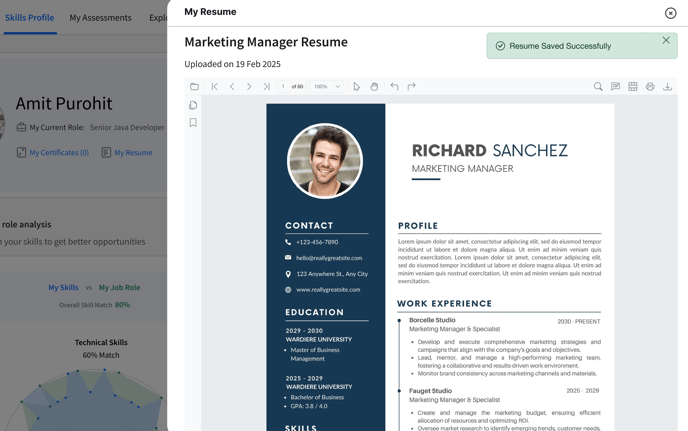Image resolution: width=688 pixels, height=431 pixels.
Task: Print the resume document
Action: coord(650,86)
